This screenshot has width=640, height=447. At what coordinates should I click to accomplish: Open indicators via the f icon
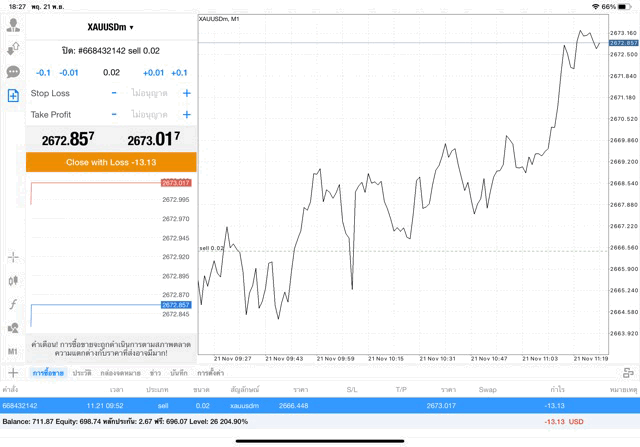13,304
